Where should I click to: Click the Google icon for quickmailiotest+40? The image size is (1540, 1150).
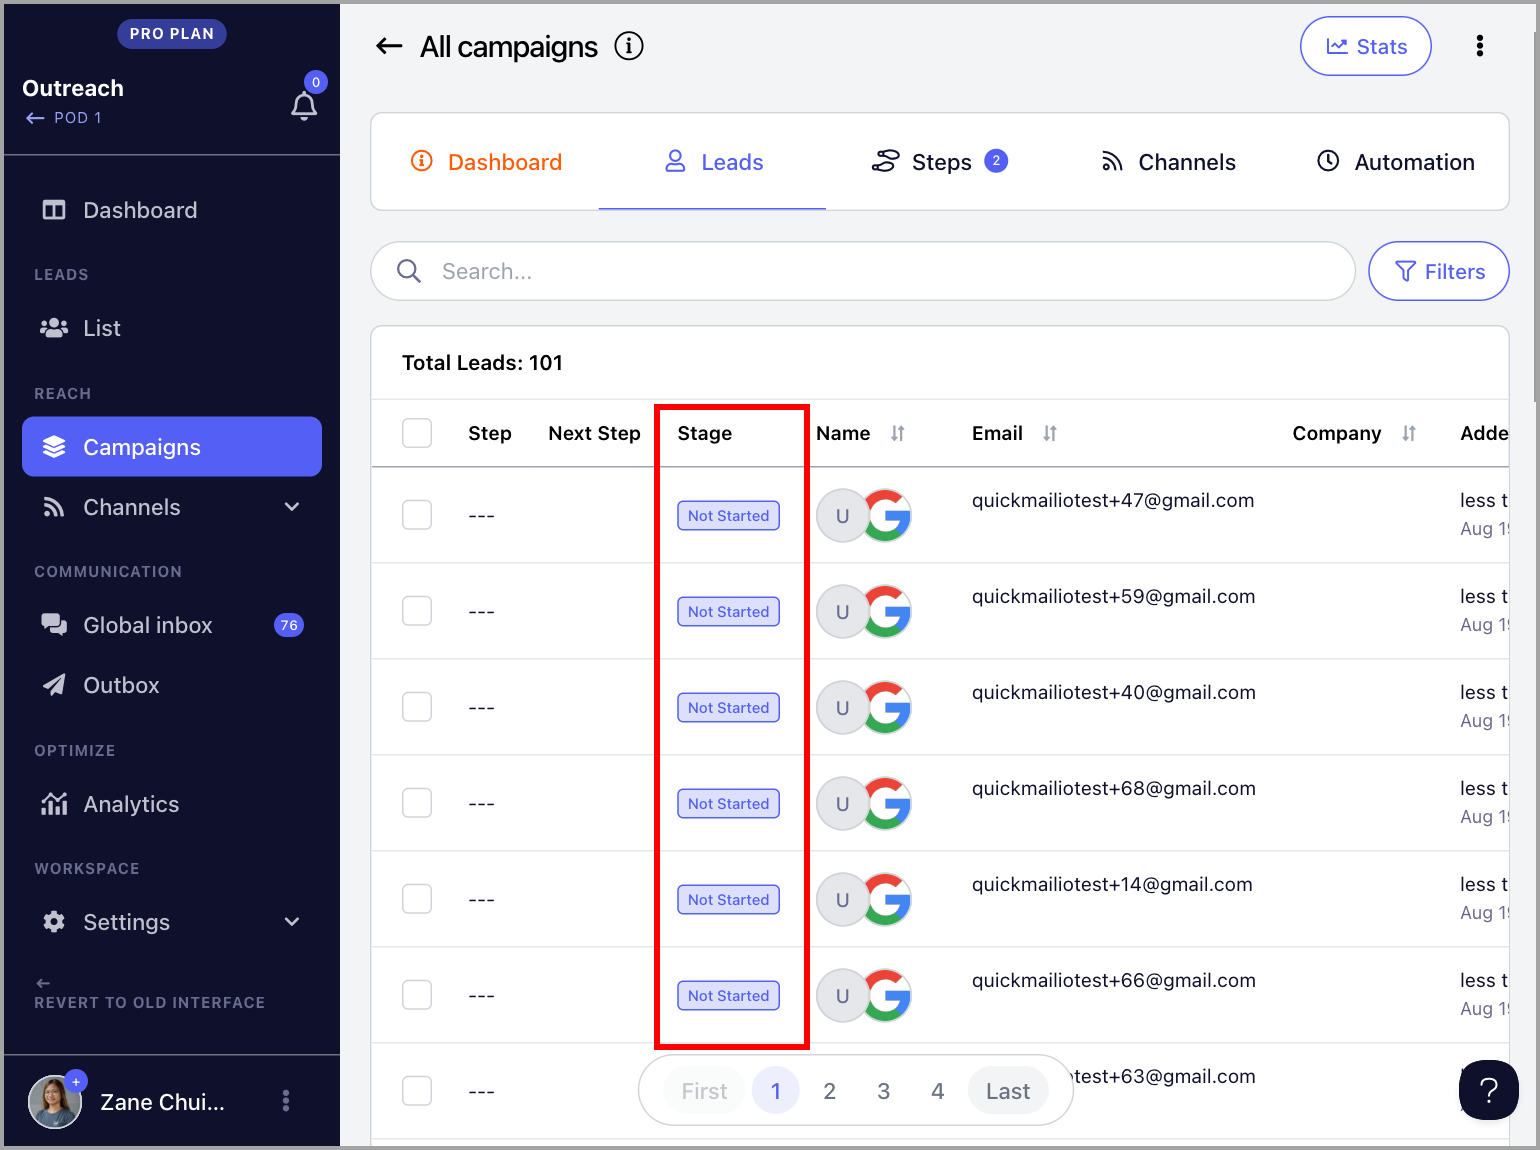pos(888,708)
